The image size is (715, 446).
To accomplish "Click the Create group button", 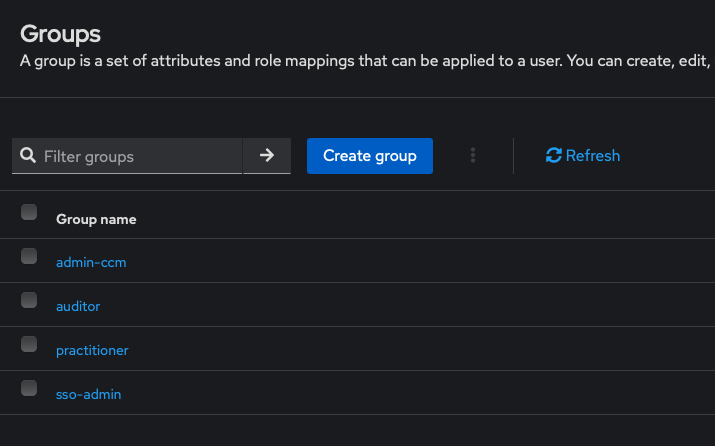I will (x=369, y=156).
